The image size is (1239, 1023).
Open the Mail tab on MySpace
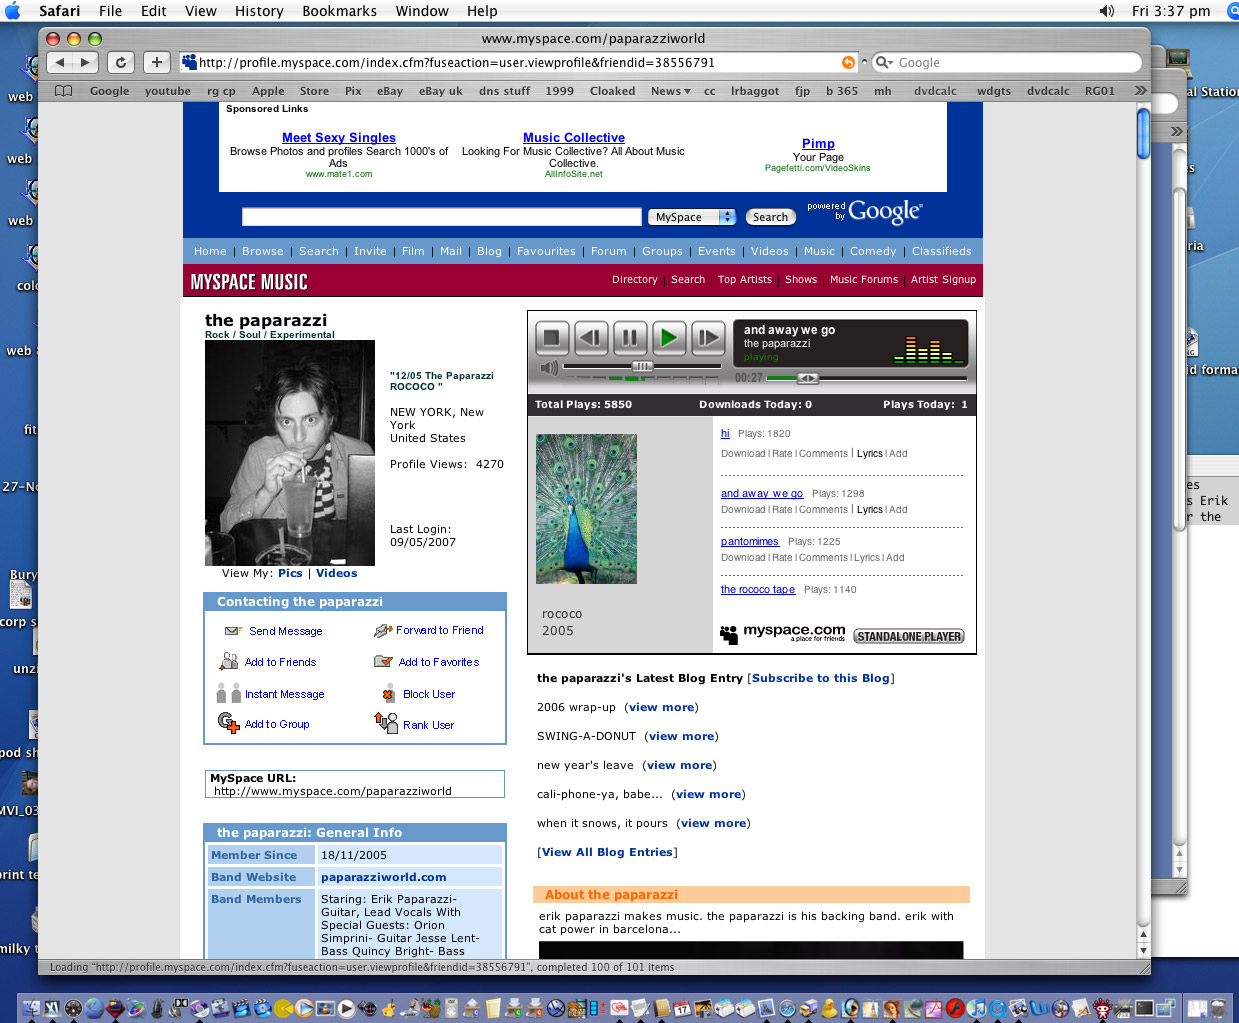point(451,251)
